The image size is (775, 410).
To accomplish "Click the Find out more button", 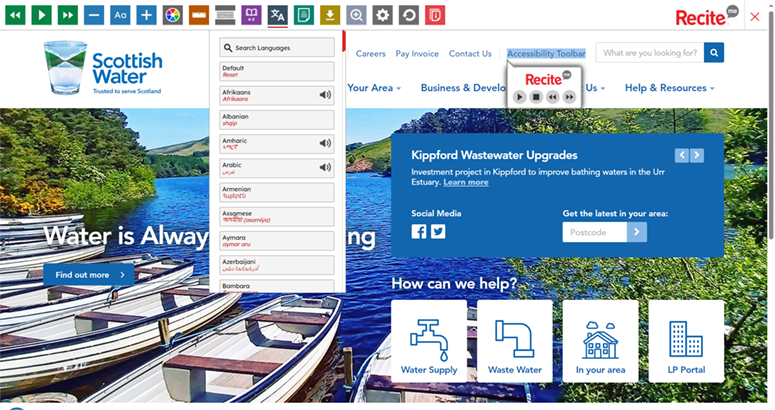I will [x=88, y=275].
